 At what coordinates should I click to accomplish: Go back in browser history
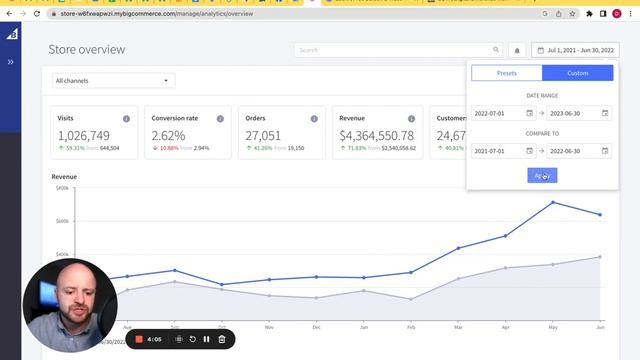9,13
